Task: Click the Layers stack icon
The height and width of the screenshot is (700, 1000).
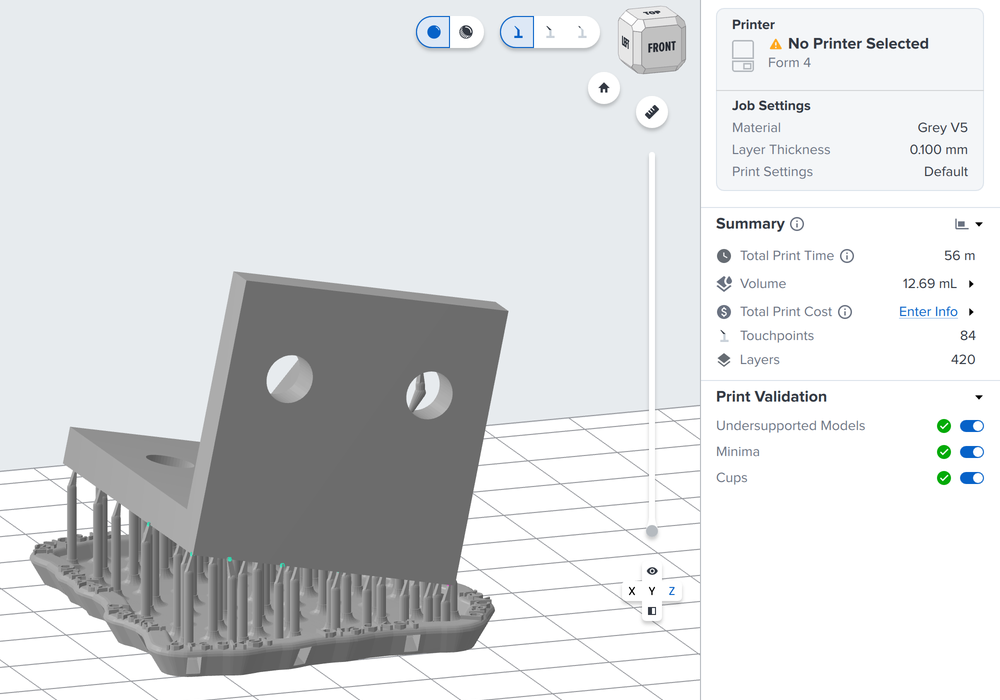Action: [x=724, y=360]
